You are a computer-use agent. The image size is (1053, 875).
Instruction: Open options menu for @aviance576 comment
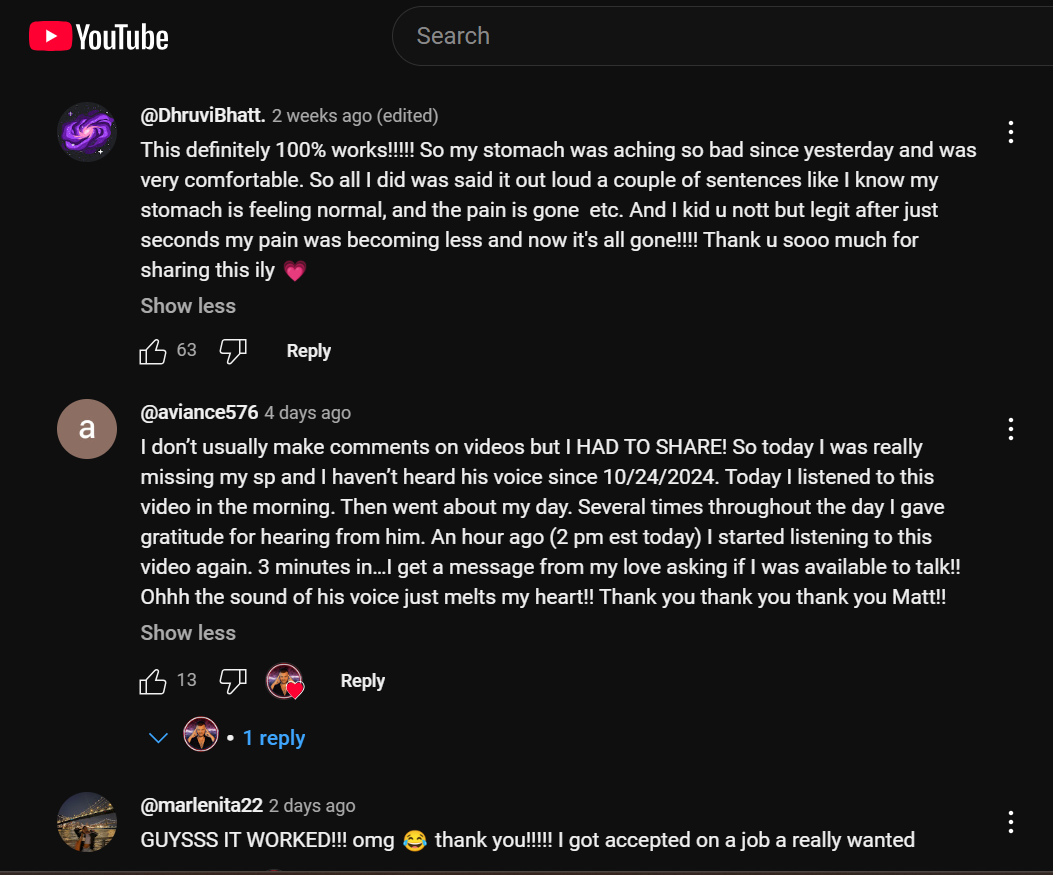(x=1011, y=429)
